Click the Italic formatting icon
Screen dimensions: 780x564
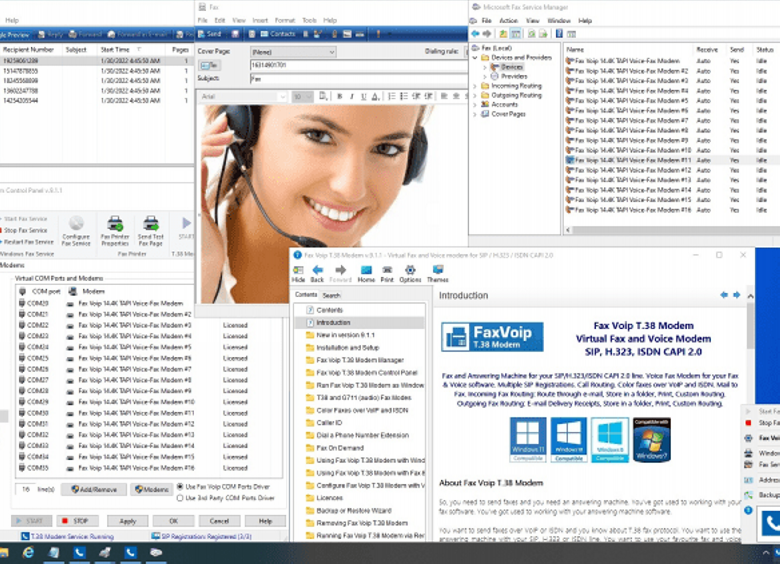[352, 96]
